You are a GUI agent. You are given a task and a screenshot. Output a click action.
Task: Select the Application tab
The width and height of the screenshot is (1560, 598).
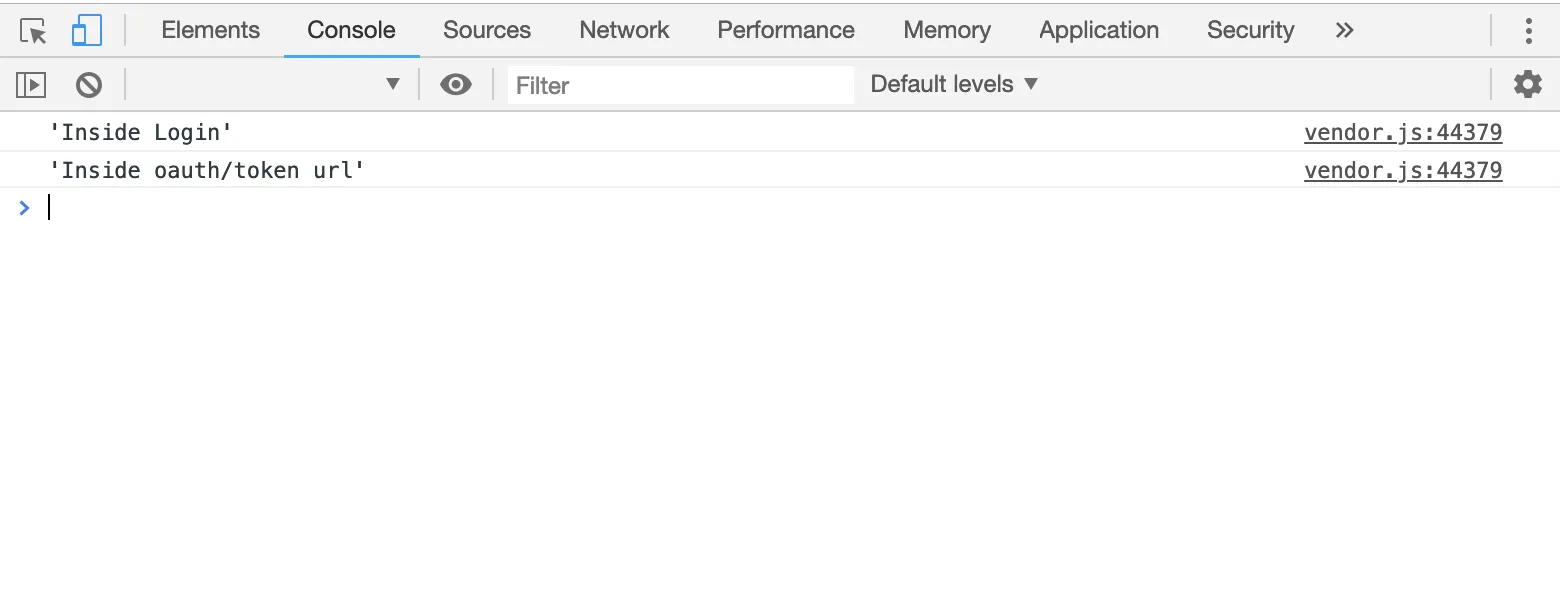click(x=1098, y=31)
